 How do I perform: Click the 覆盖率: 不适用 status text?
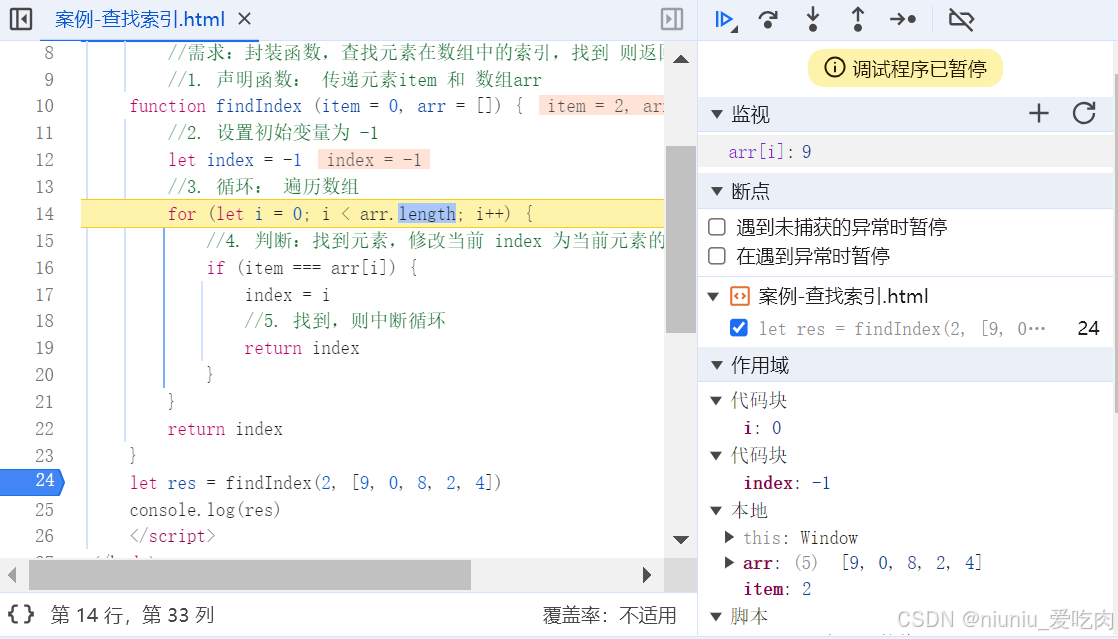[610, 615]
